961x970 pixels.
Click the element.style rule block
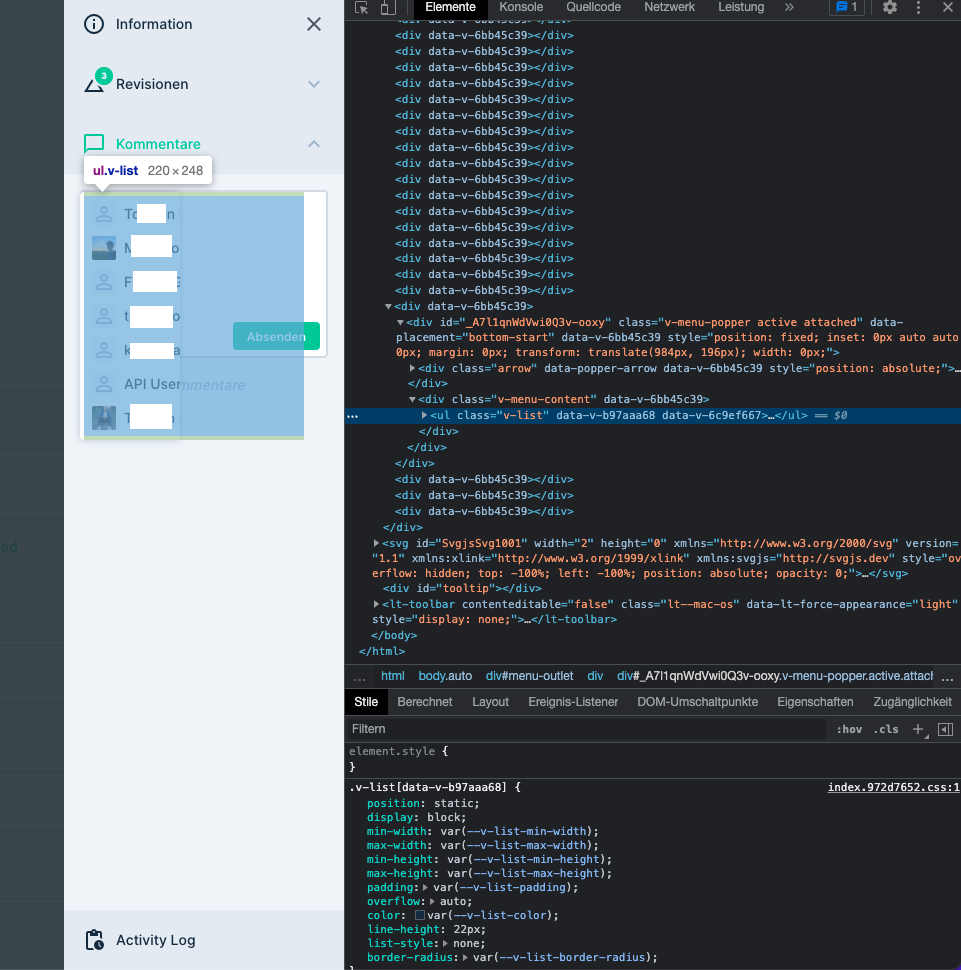(652, 759)
